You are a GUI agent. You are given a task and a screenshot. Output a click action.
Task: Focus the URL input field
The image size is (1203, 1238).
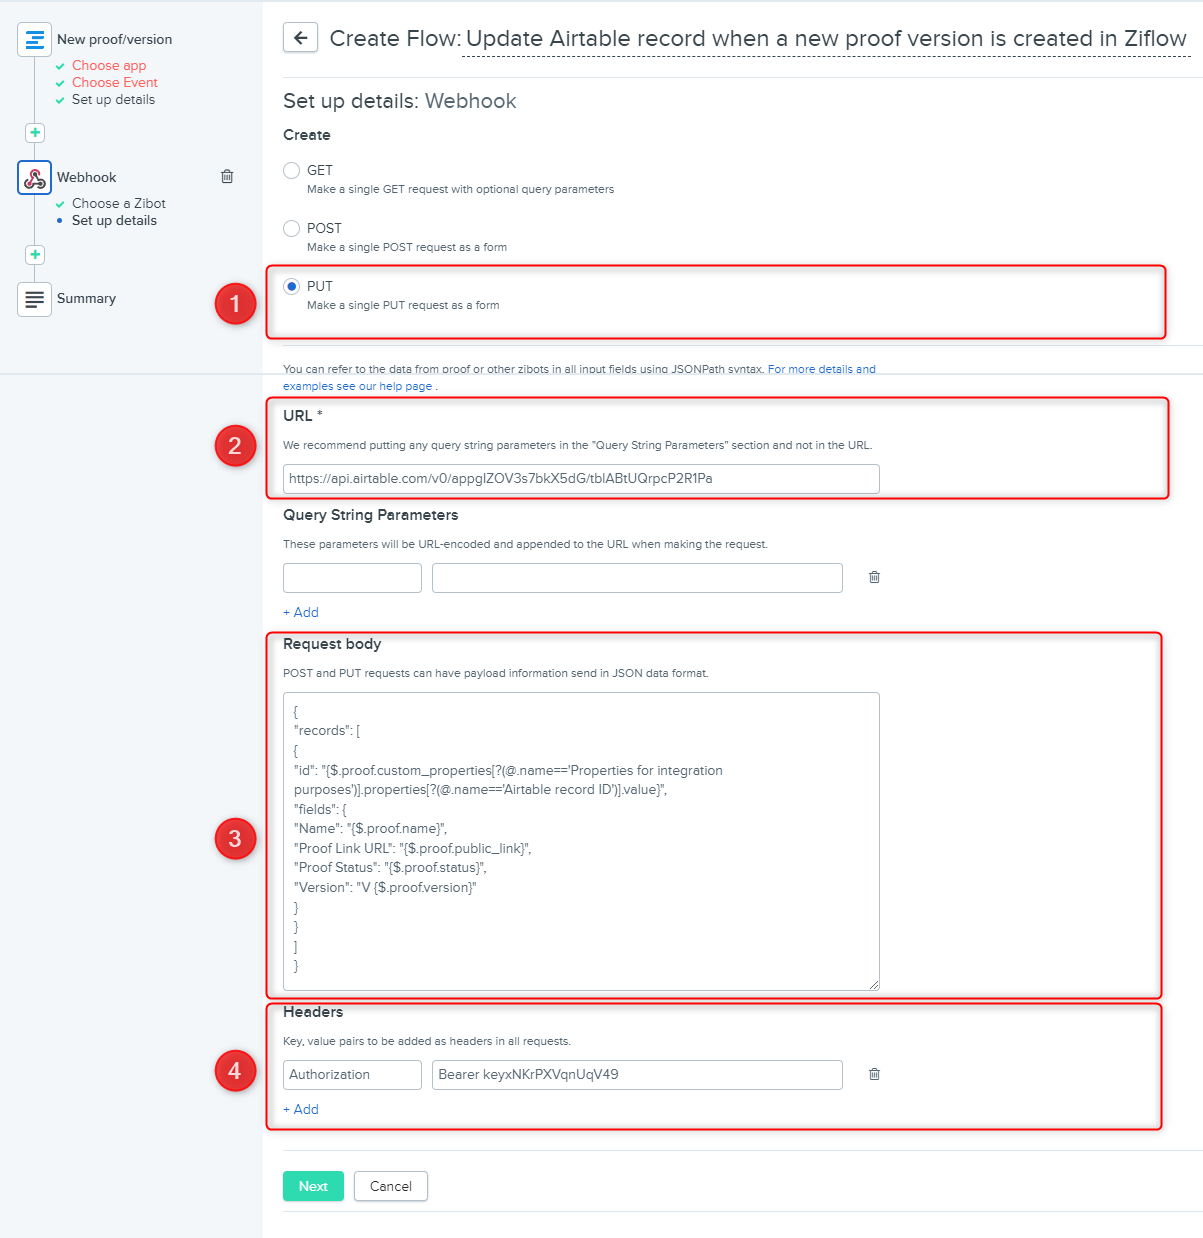[581, 479]
